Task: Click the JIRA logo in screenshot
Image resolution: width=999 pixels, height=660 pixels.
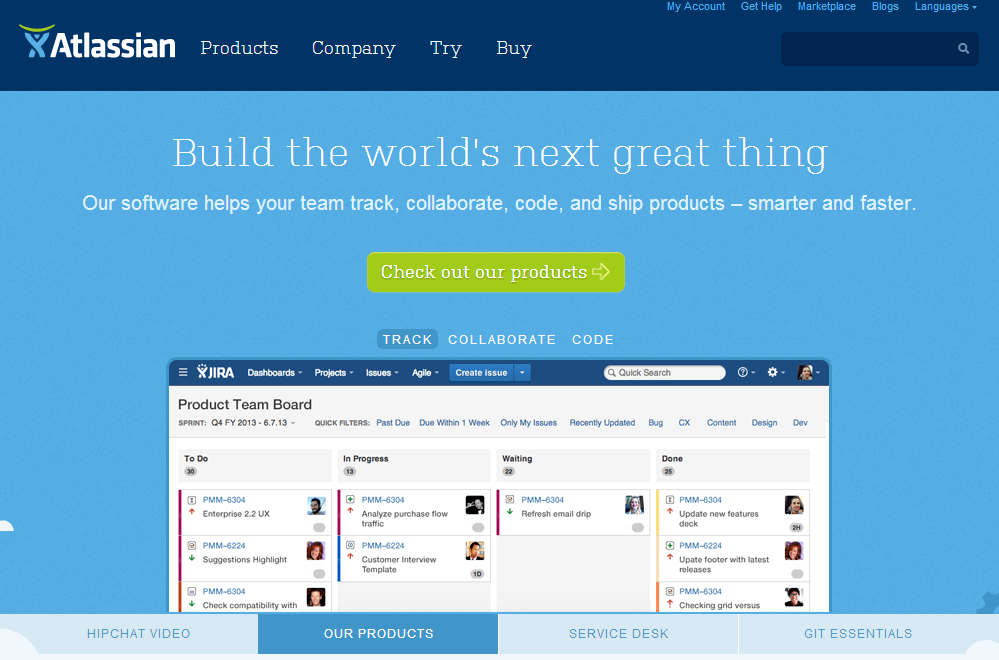Action: point(216,372)
